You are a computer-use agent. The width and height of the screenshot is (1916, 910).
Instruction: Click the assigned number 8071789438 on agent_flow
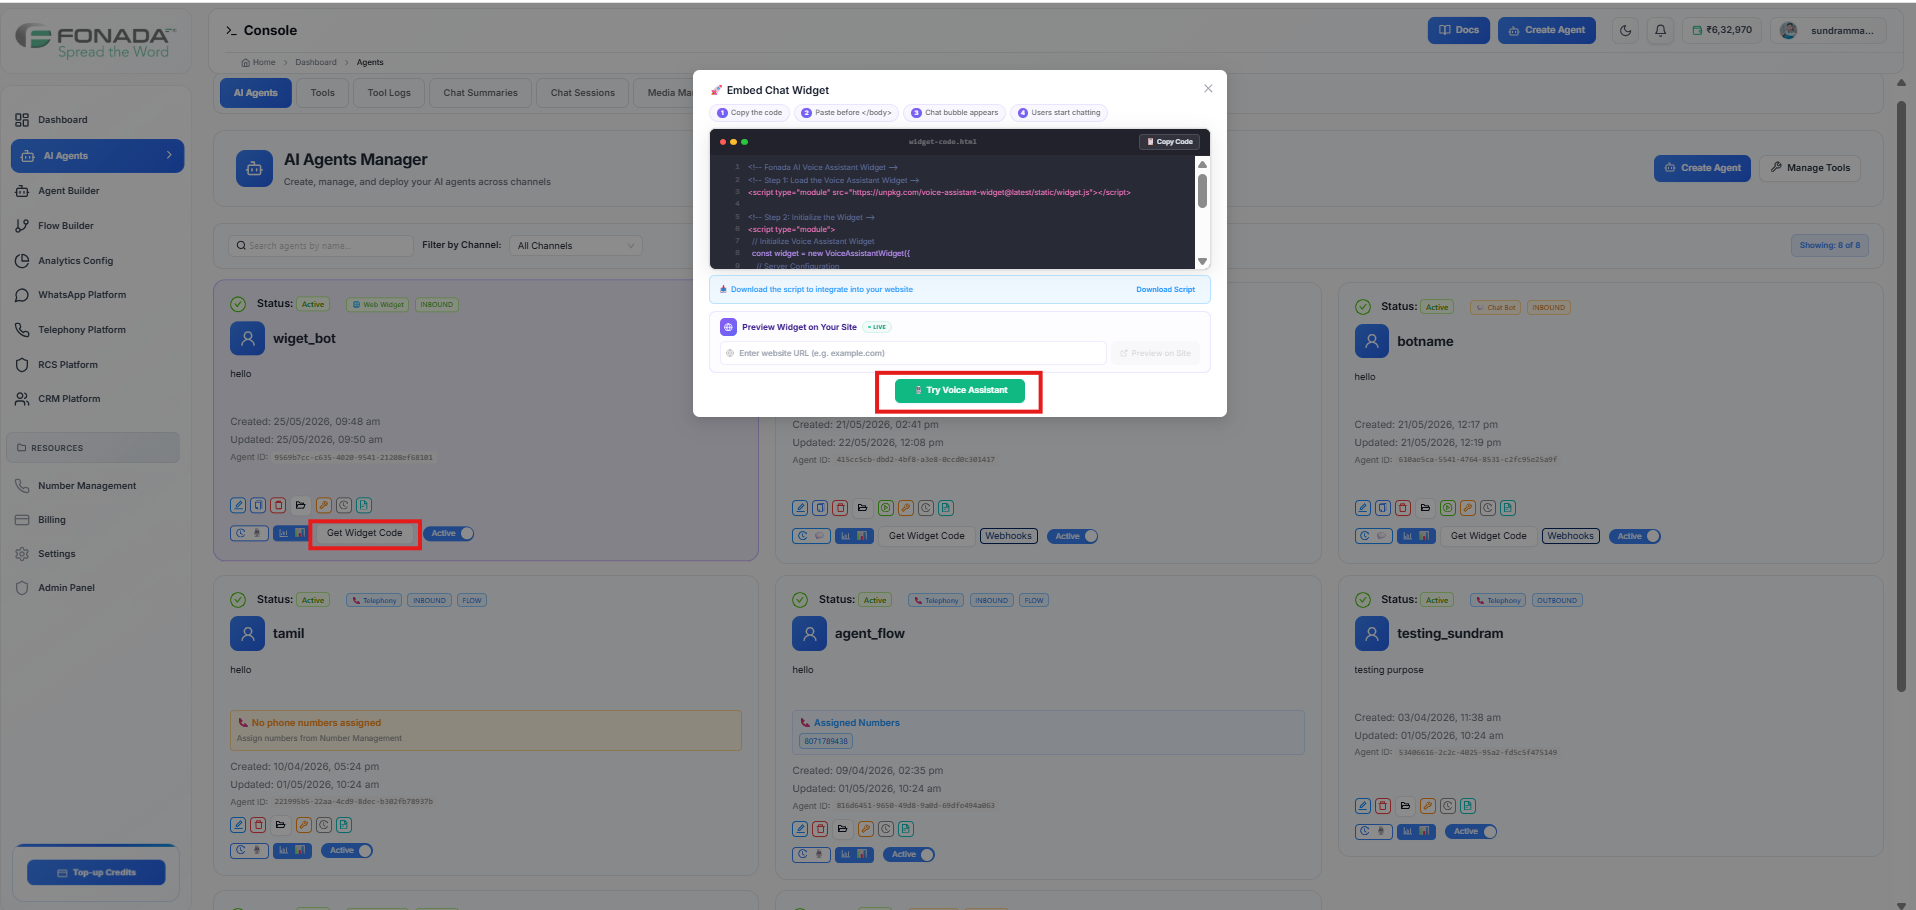coord(826,742)
